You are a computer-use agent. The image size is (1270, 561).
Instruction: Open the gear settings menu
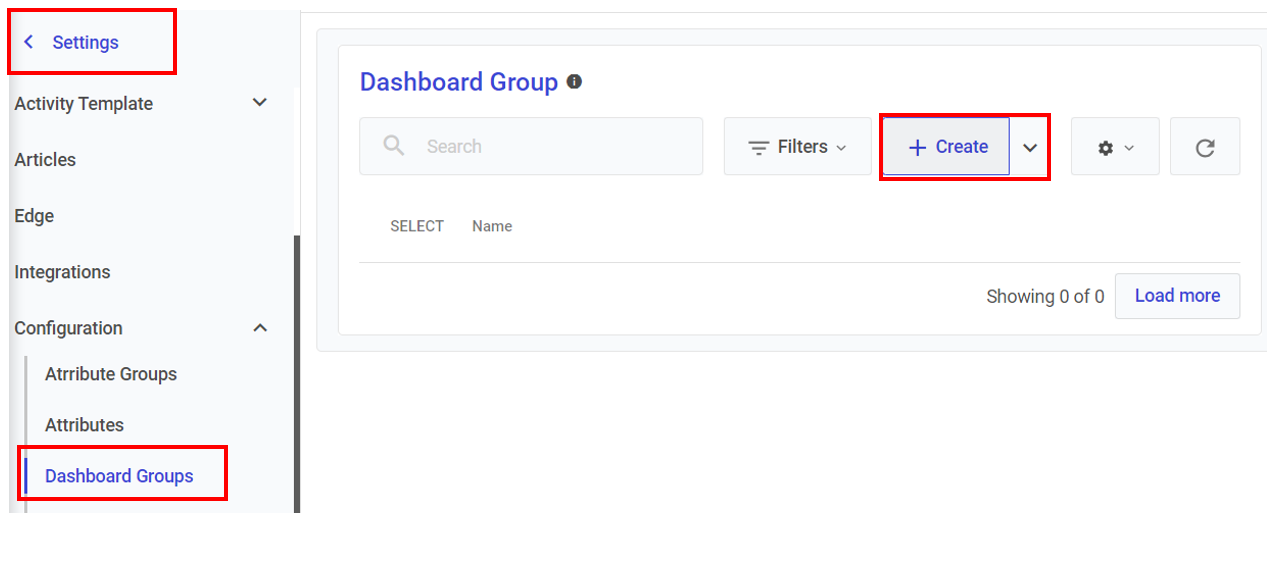1114,147
